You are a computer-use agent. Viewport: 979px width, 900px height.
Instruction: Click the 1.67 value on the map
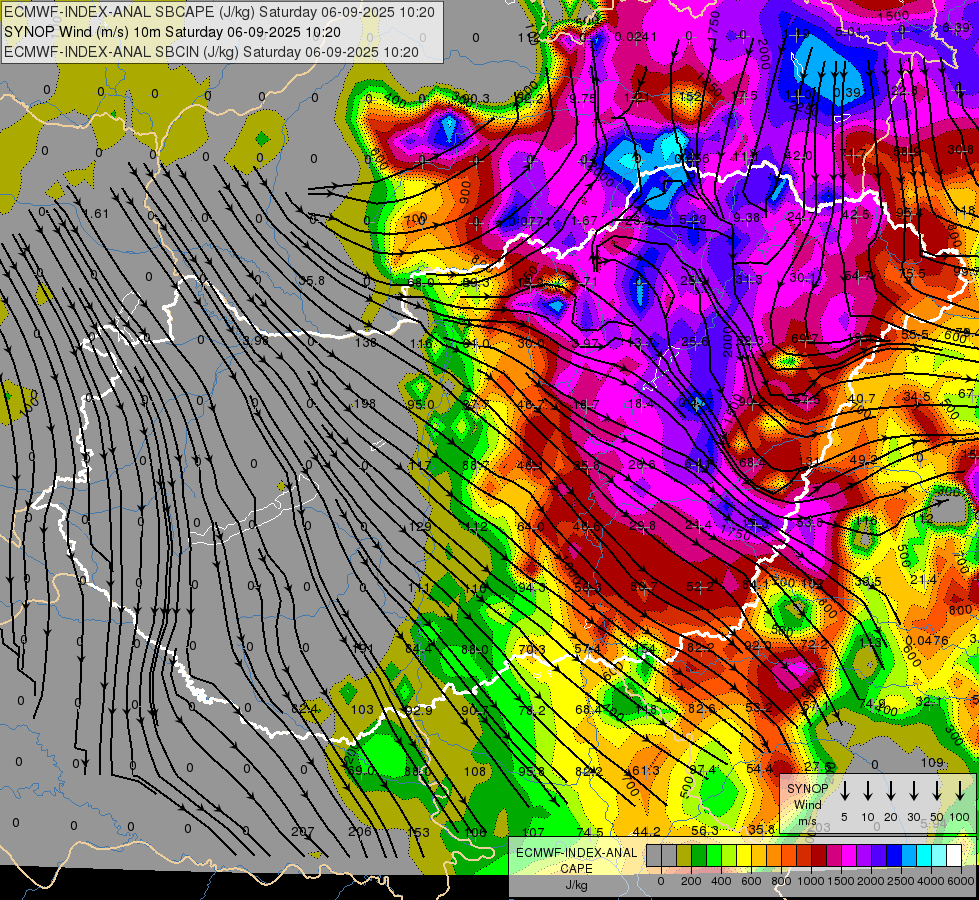[x=584, y=220]
